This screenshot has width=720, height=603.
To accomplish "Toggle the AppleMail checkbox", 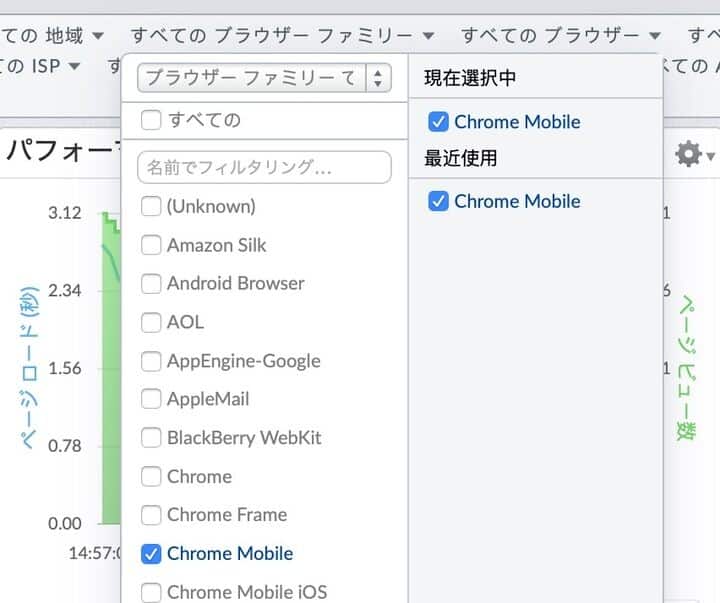I will [x=151, y=399].
